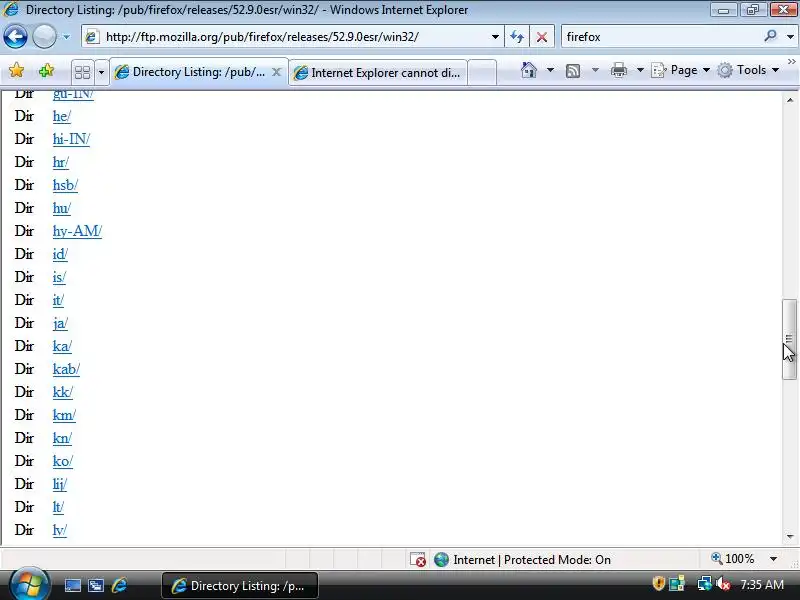Open the is/ directory link

click(59, 277)
